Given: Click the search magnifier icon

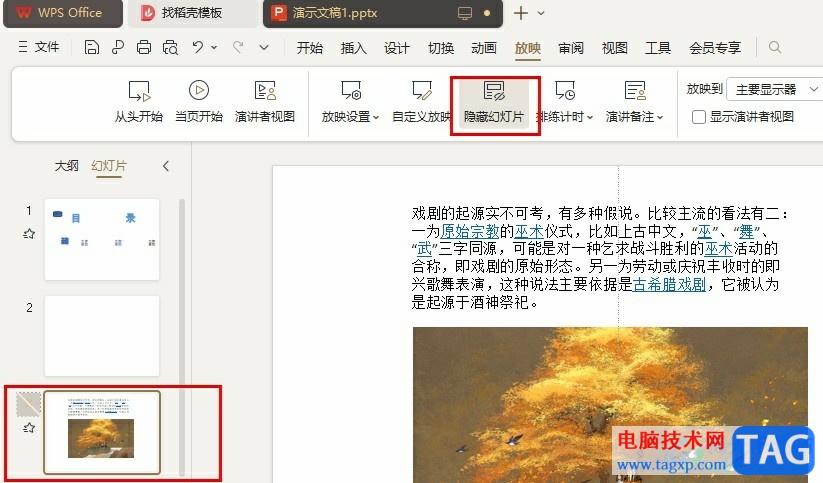Looking at the screenshot, I should [775, 47].
